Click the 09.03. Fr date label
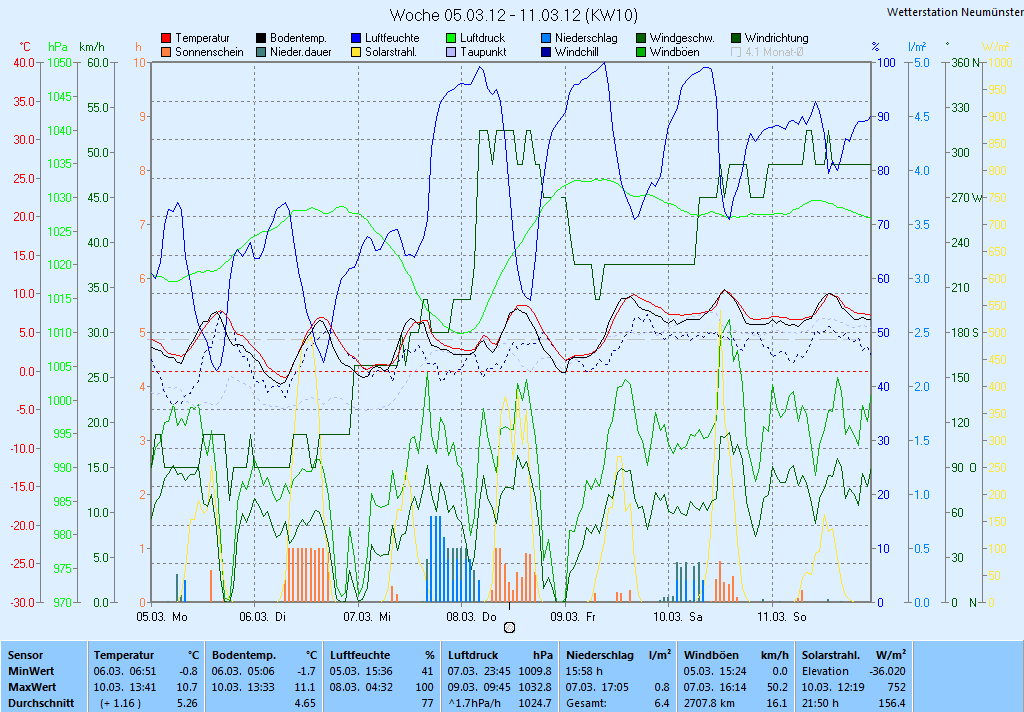 tap(573, 616)
